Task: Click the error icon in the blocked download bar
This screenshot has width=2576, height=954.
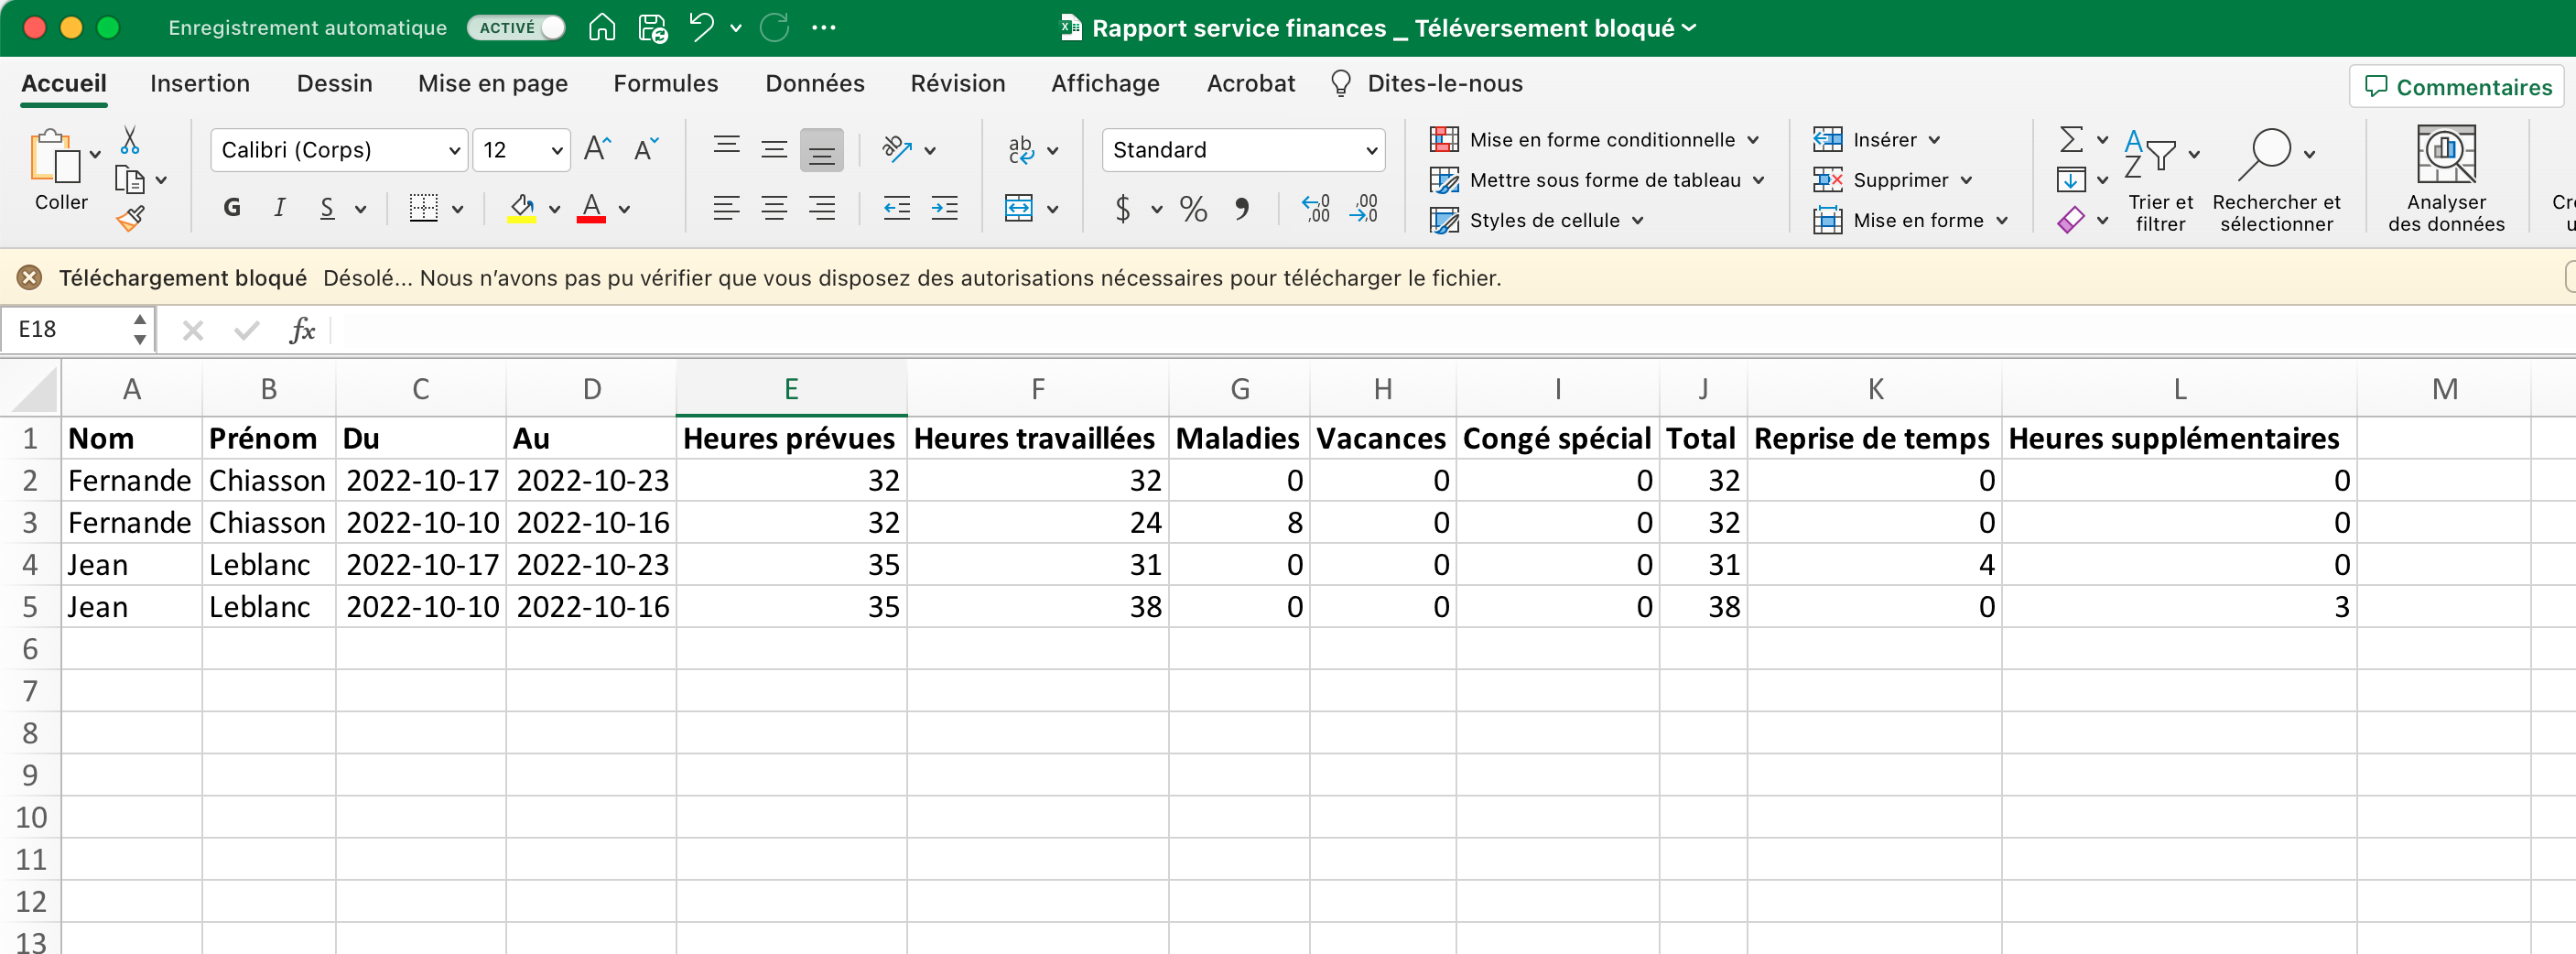Action: [30, 277]
